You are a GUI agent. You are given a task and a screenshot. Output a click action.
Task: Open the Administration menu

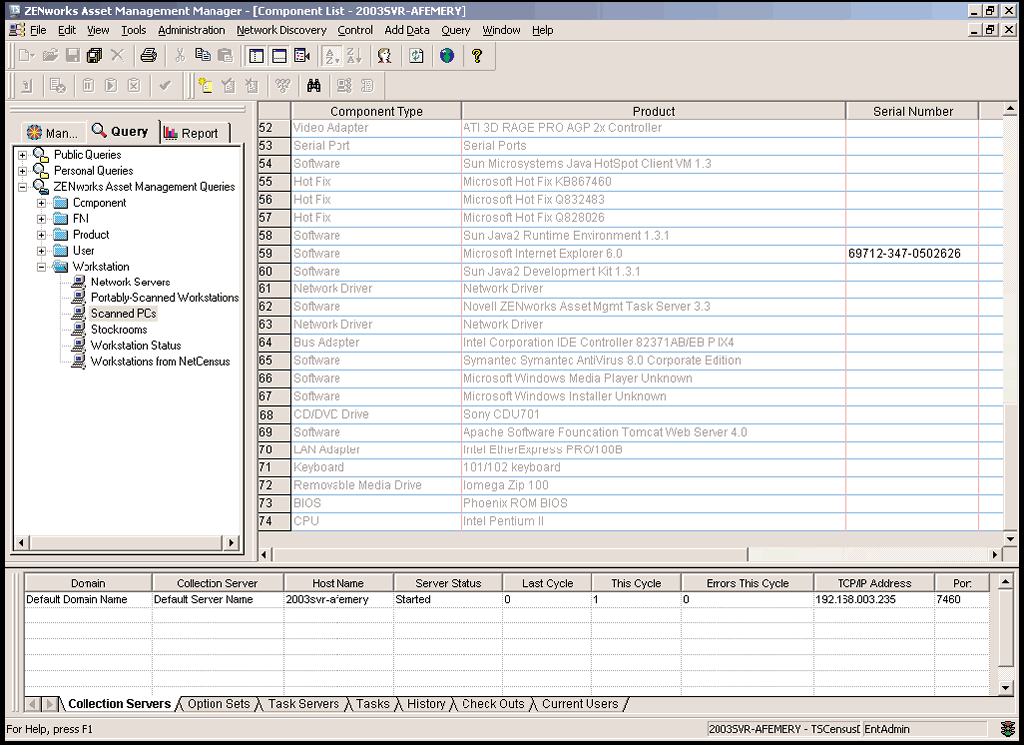click(191, 30)
